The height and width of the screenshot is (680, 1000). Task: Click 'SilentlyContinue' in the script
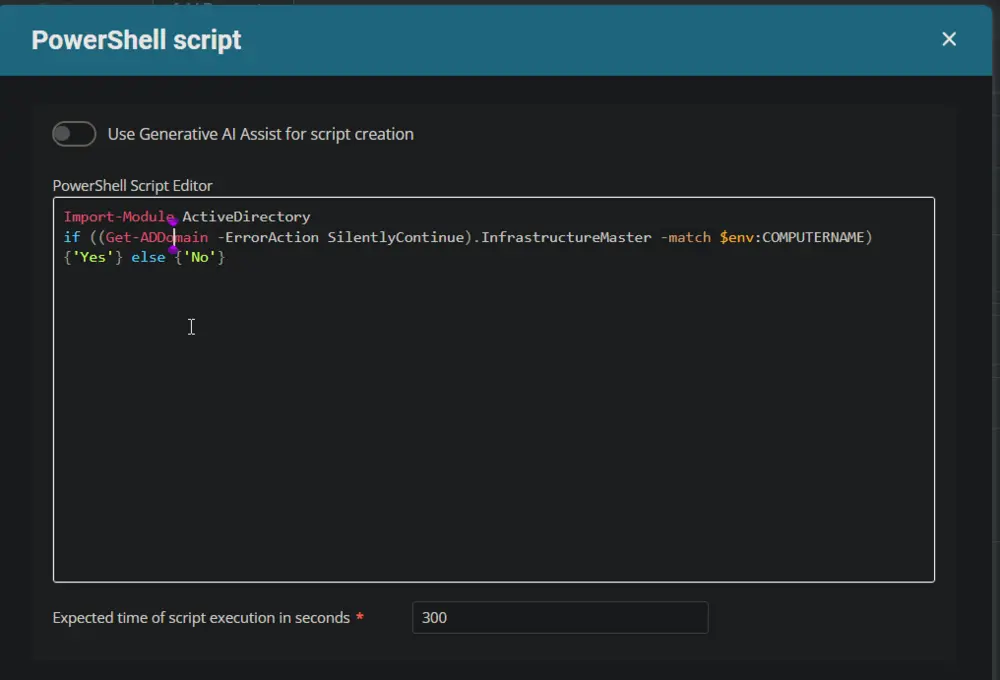[395, 237]
